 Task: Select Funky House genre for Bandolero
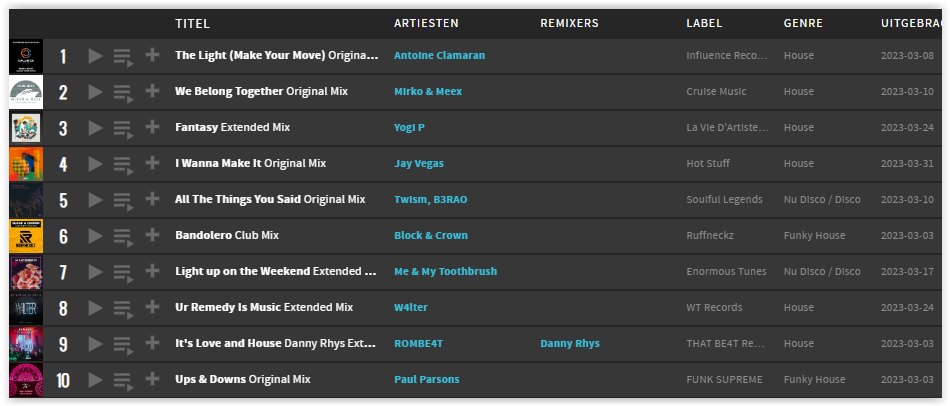click(x=814, y=235)
